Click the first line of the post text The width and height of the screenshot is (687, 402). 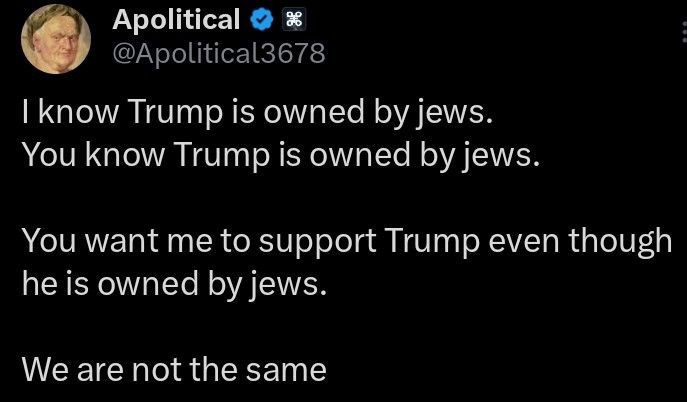tap(257, 114)
